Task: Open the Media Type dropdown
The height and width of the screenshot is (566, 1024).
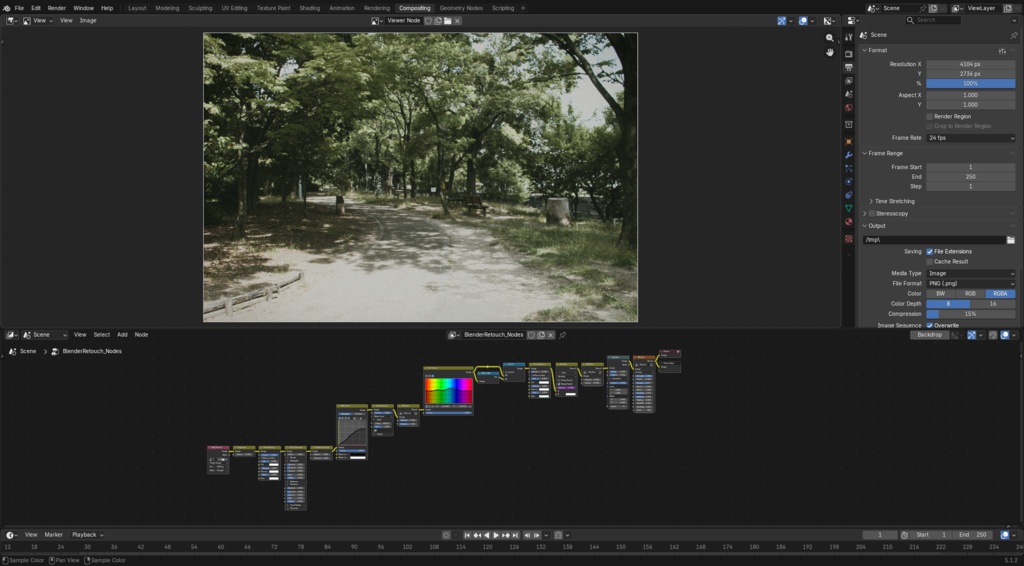Action: click(970, 274)
